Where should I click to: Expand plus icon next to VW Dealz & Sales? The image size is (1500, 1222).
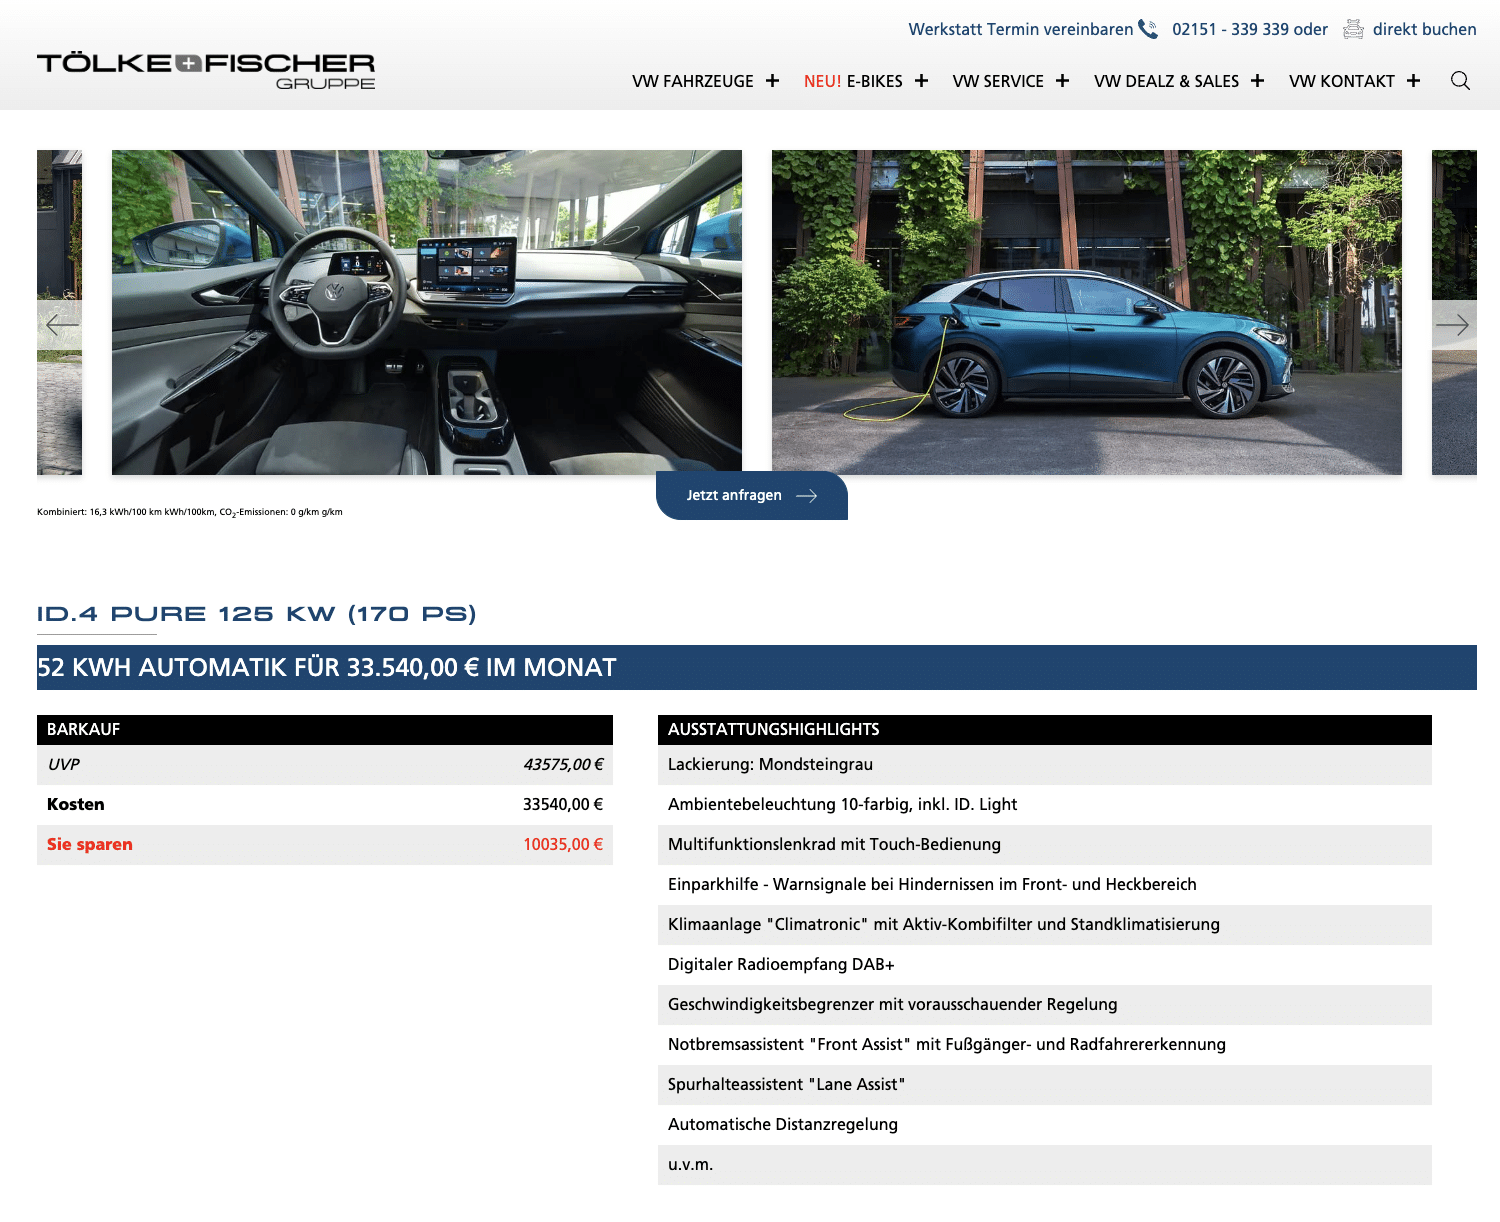point(1257,81)
